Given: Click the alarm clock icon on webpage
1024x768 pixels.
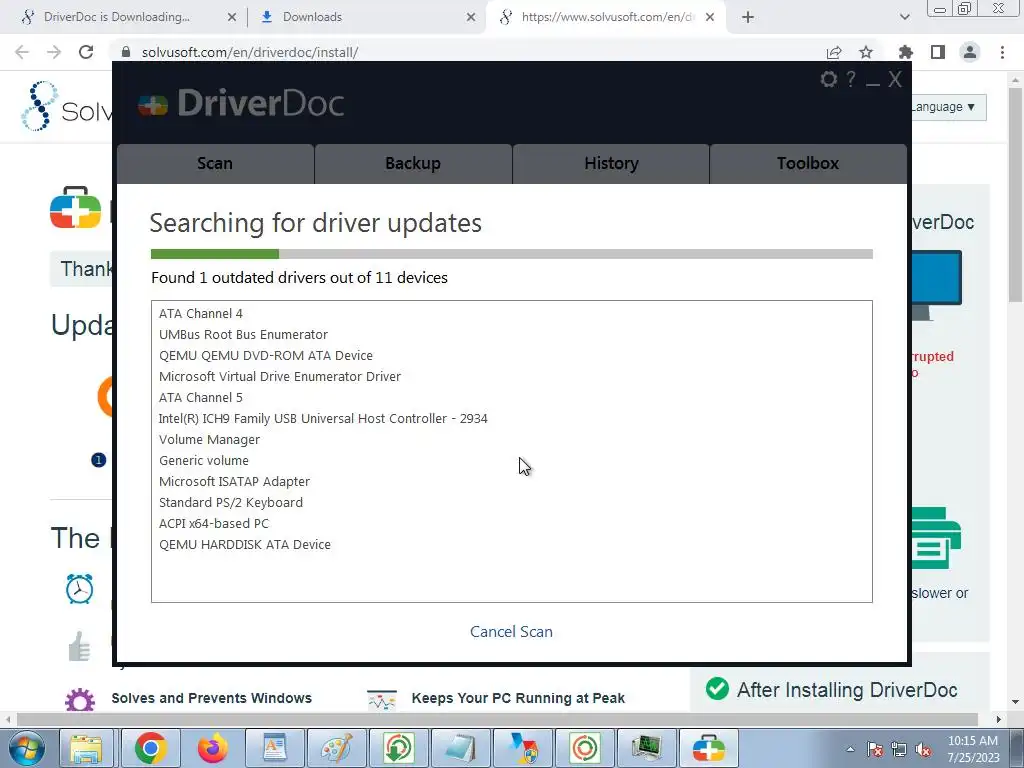Looking at the screenshot, I should coord(80,588).
